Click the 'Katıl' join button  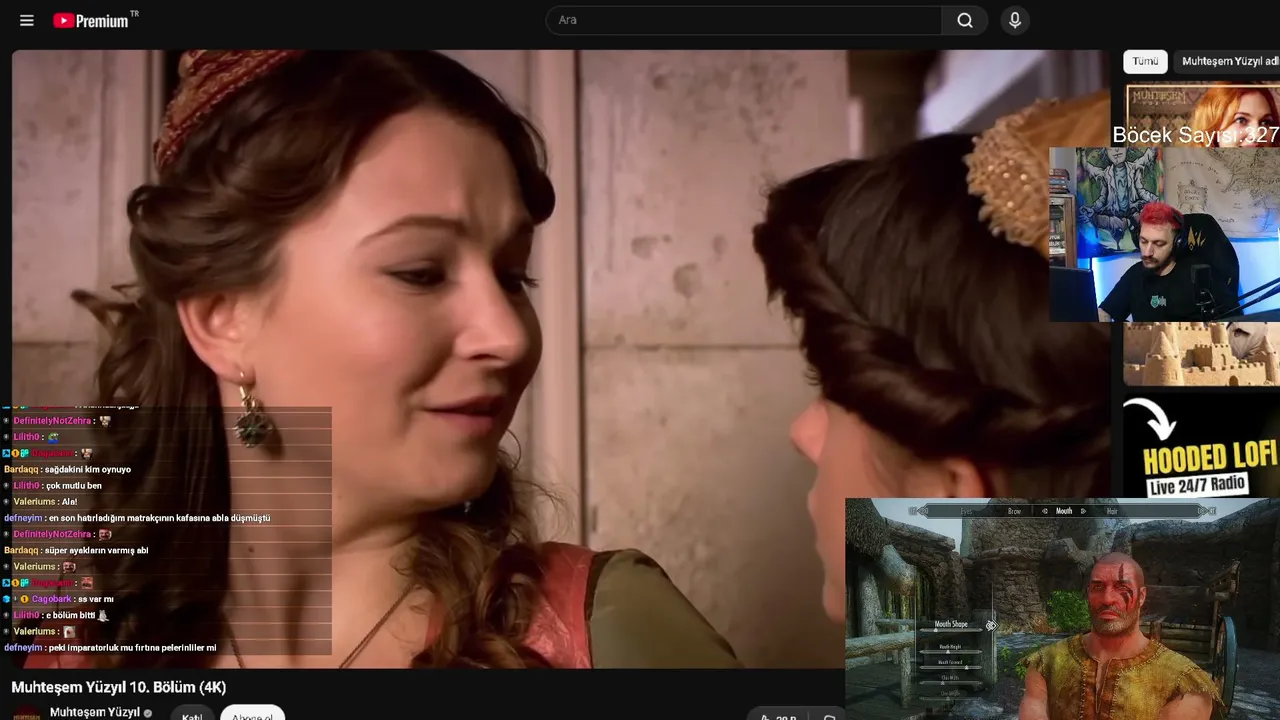[192, 714]
